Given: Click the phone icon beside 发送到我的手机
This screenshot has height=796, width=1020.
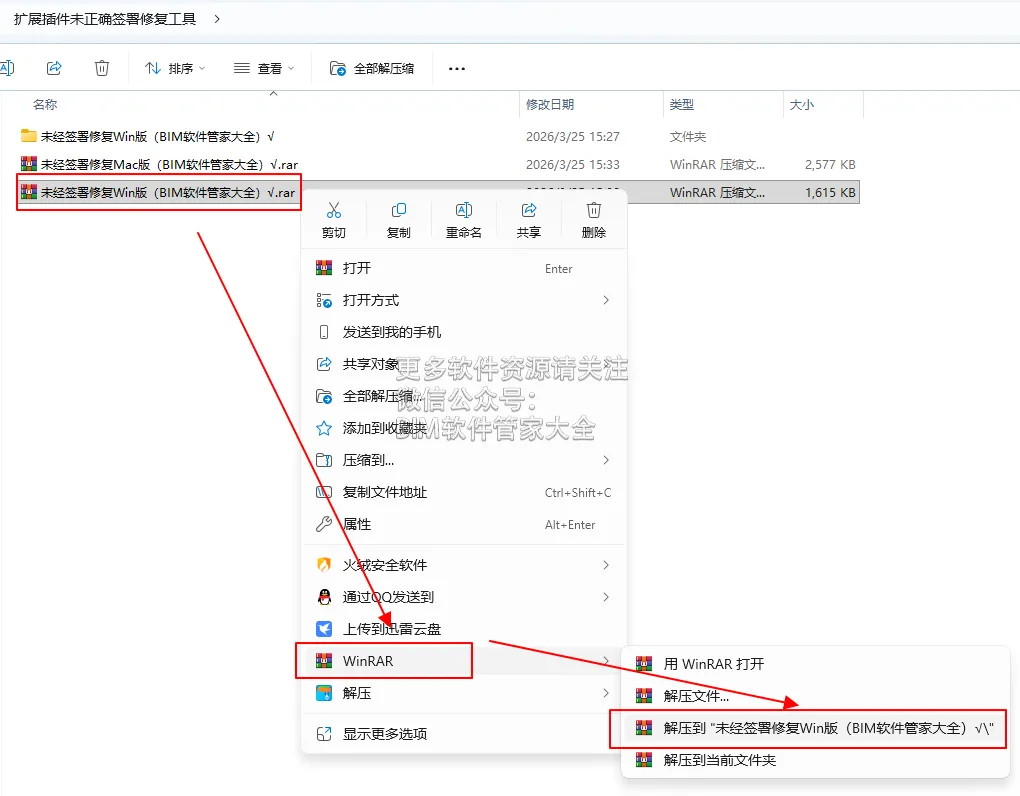Looking at the screenshot, I should tap(324, 332).
